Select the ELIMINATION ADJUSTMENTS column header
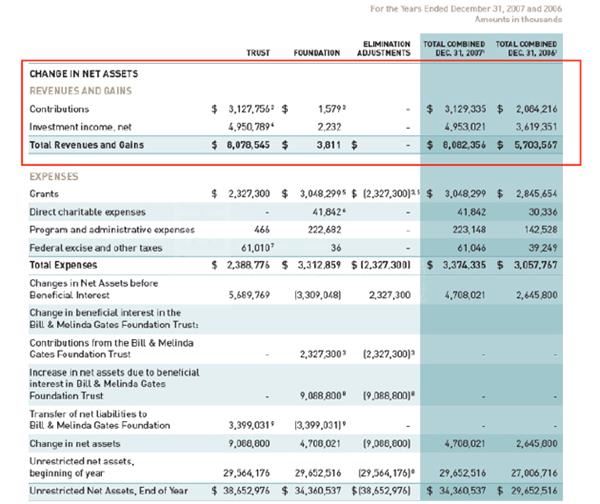 tap(383, 48)
